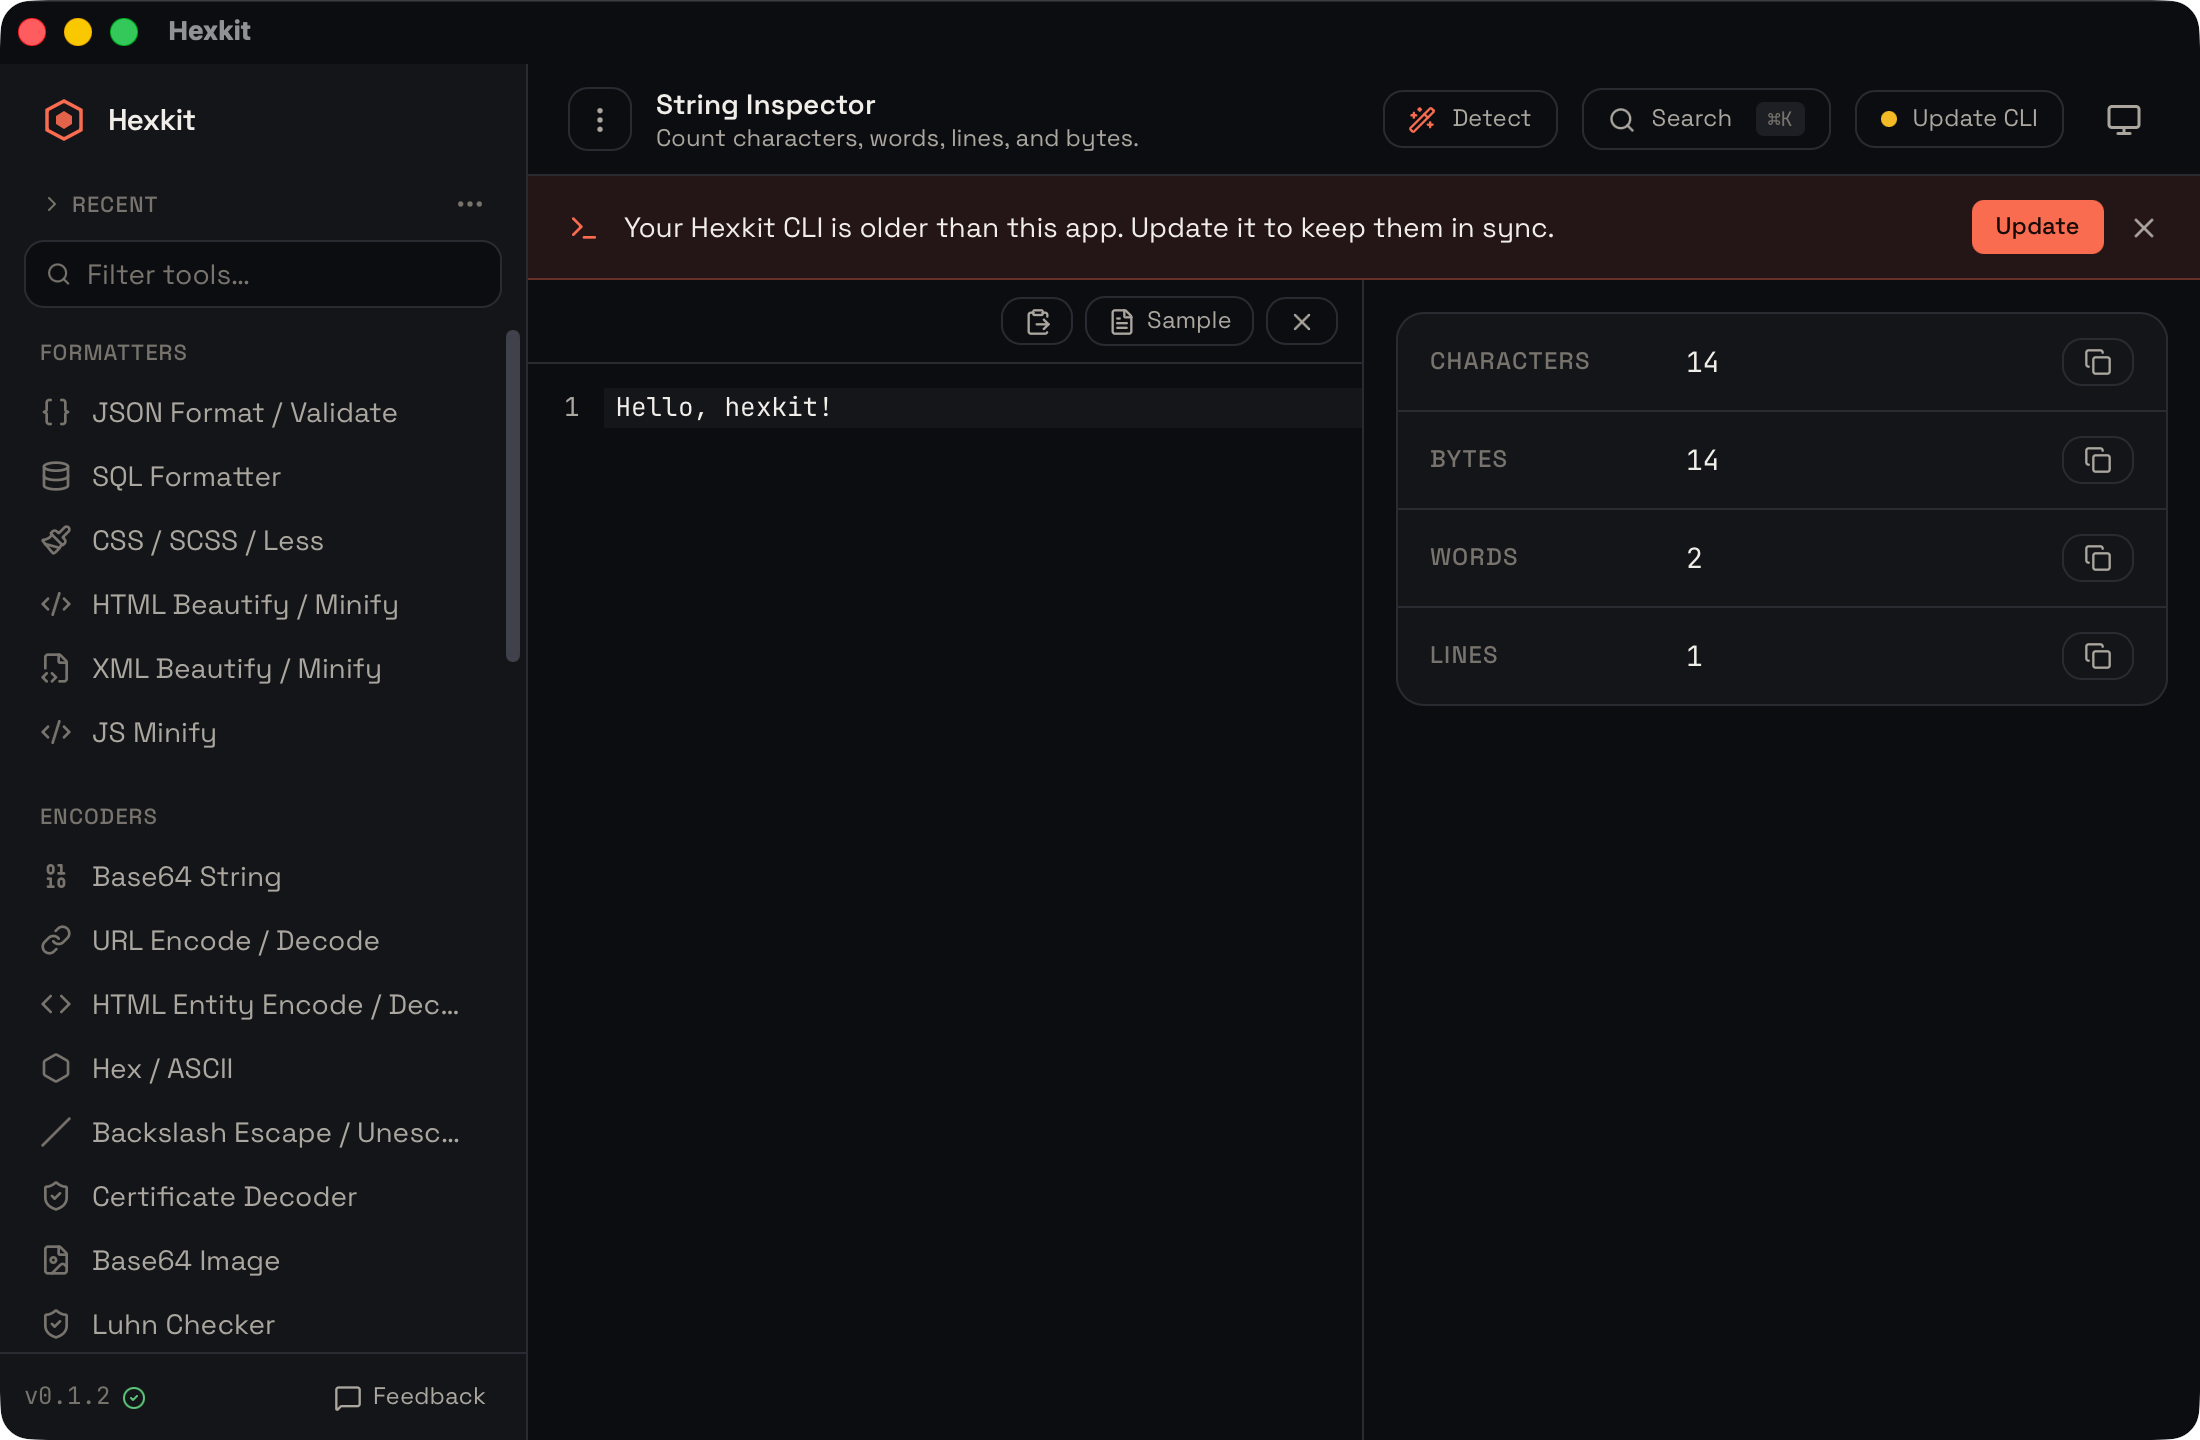
Task: Paste from clipboard icon button
Action: [x=1037, y=321]
